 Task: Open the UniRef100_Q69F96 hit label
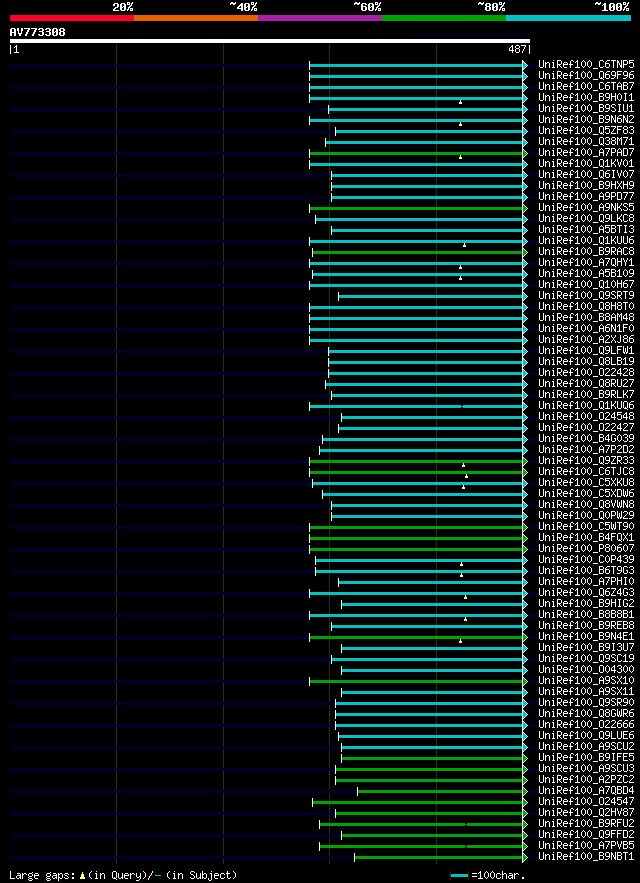pyautogui.click(x=586, y=76)
